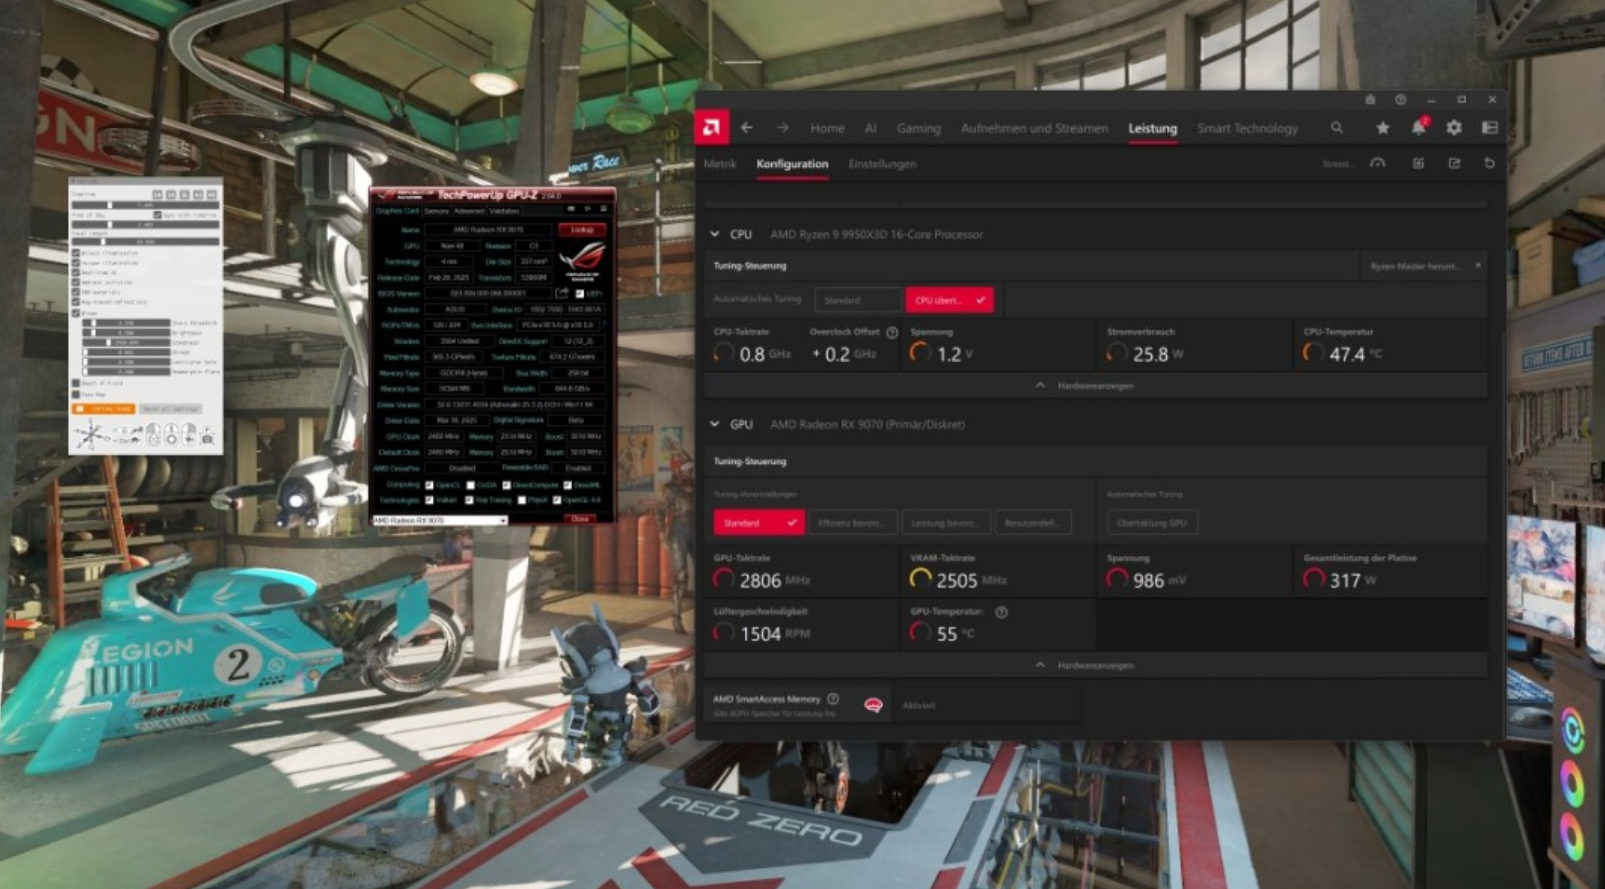Open the GPU-Z hamburger menu

tap(604, 209)
